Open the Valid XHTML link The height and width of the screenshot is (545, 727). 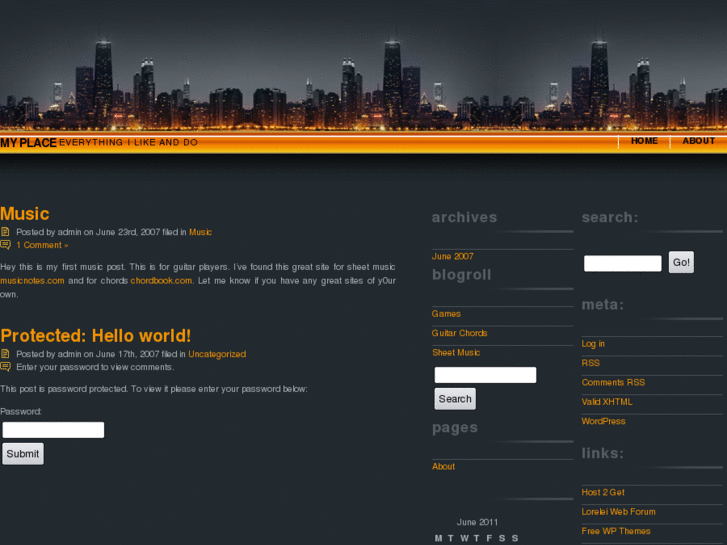coord(606,402)
